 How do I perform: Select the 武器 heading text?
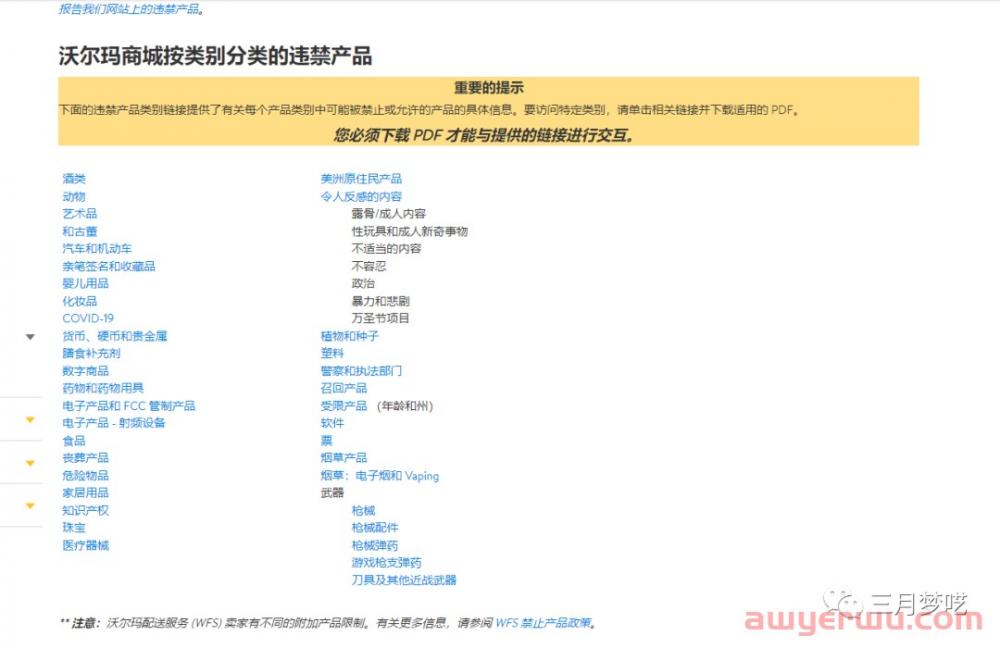point(332,492)
